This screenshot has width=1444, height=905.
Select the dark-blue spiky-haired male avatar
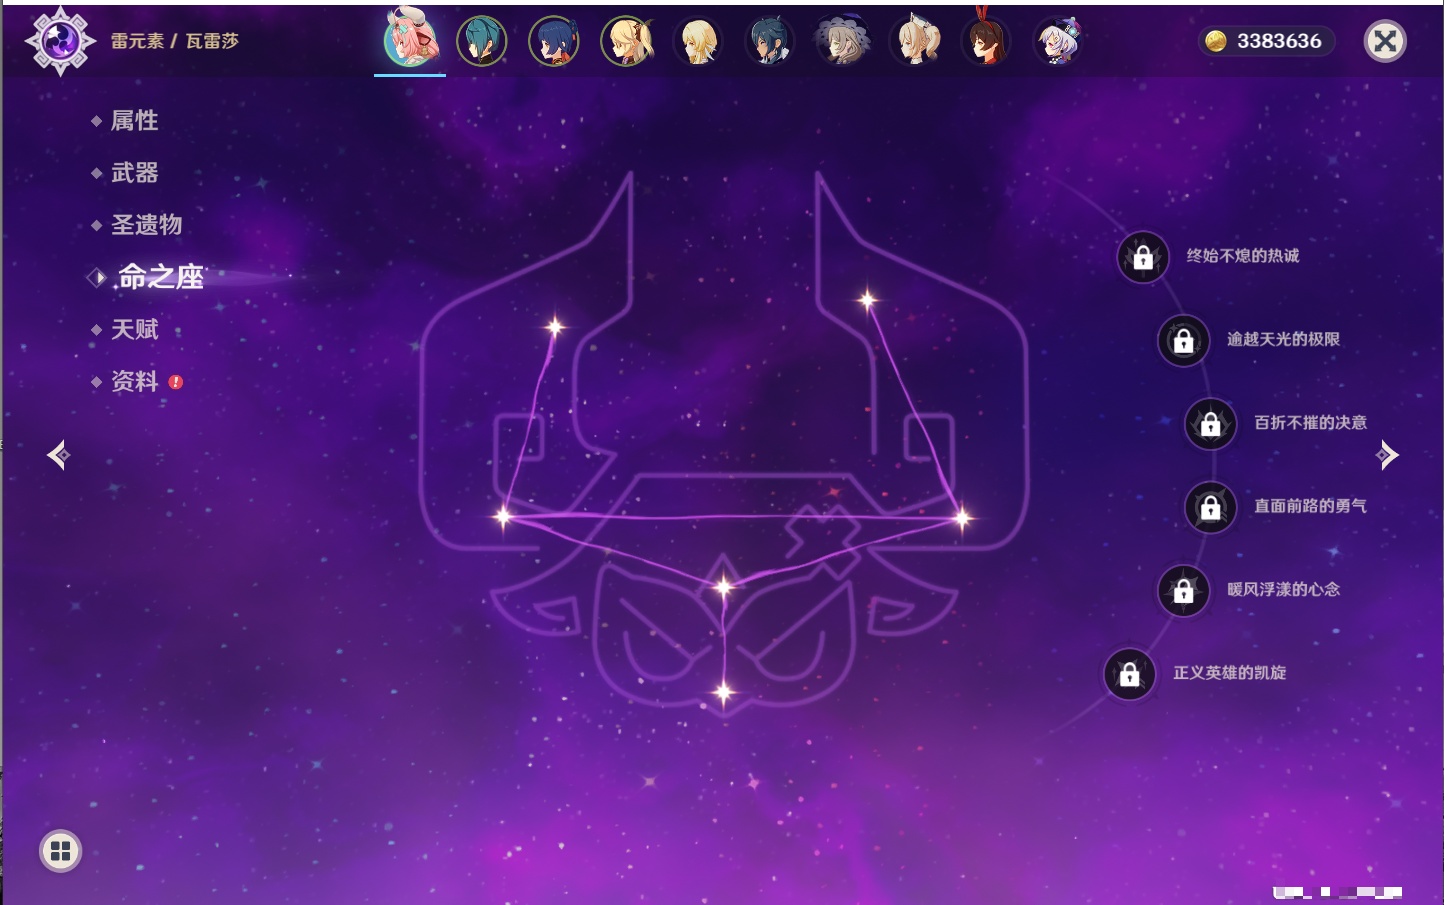pos(770,41)
